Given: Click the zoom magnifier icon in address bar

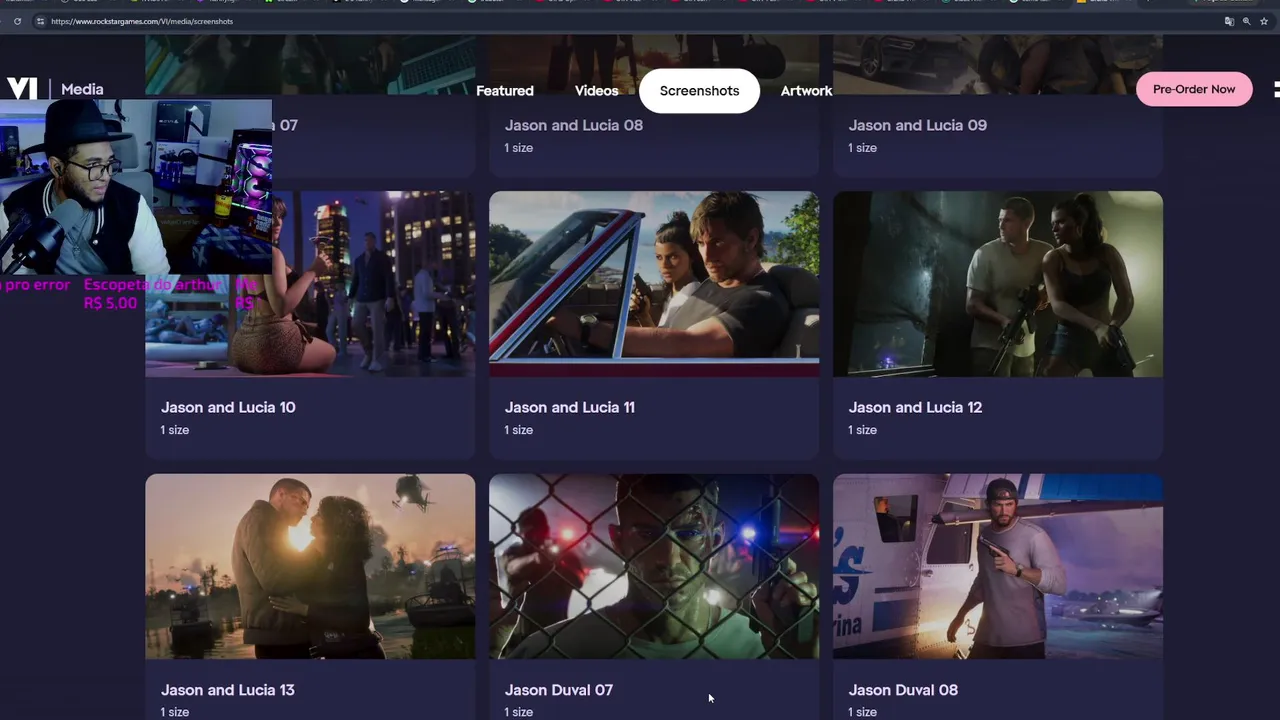Looking at the screenshot, I should (1247, 21).
